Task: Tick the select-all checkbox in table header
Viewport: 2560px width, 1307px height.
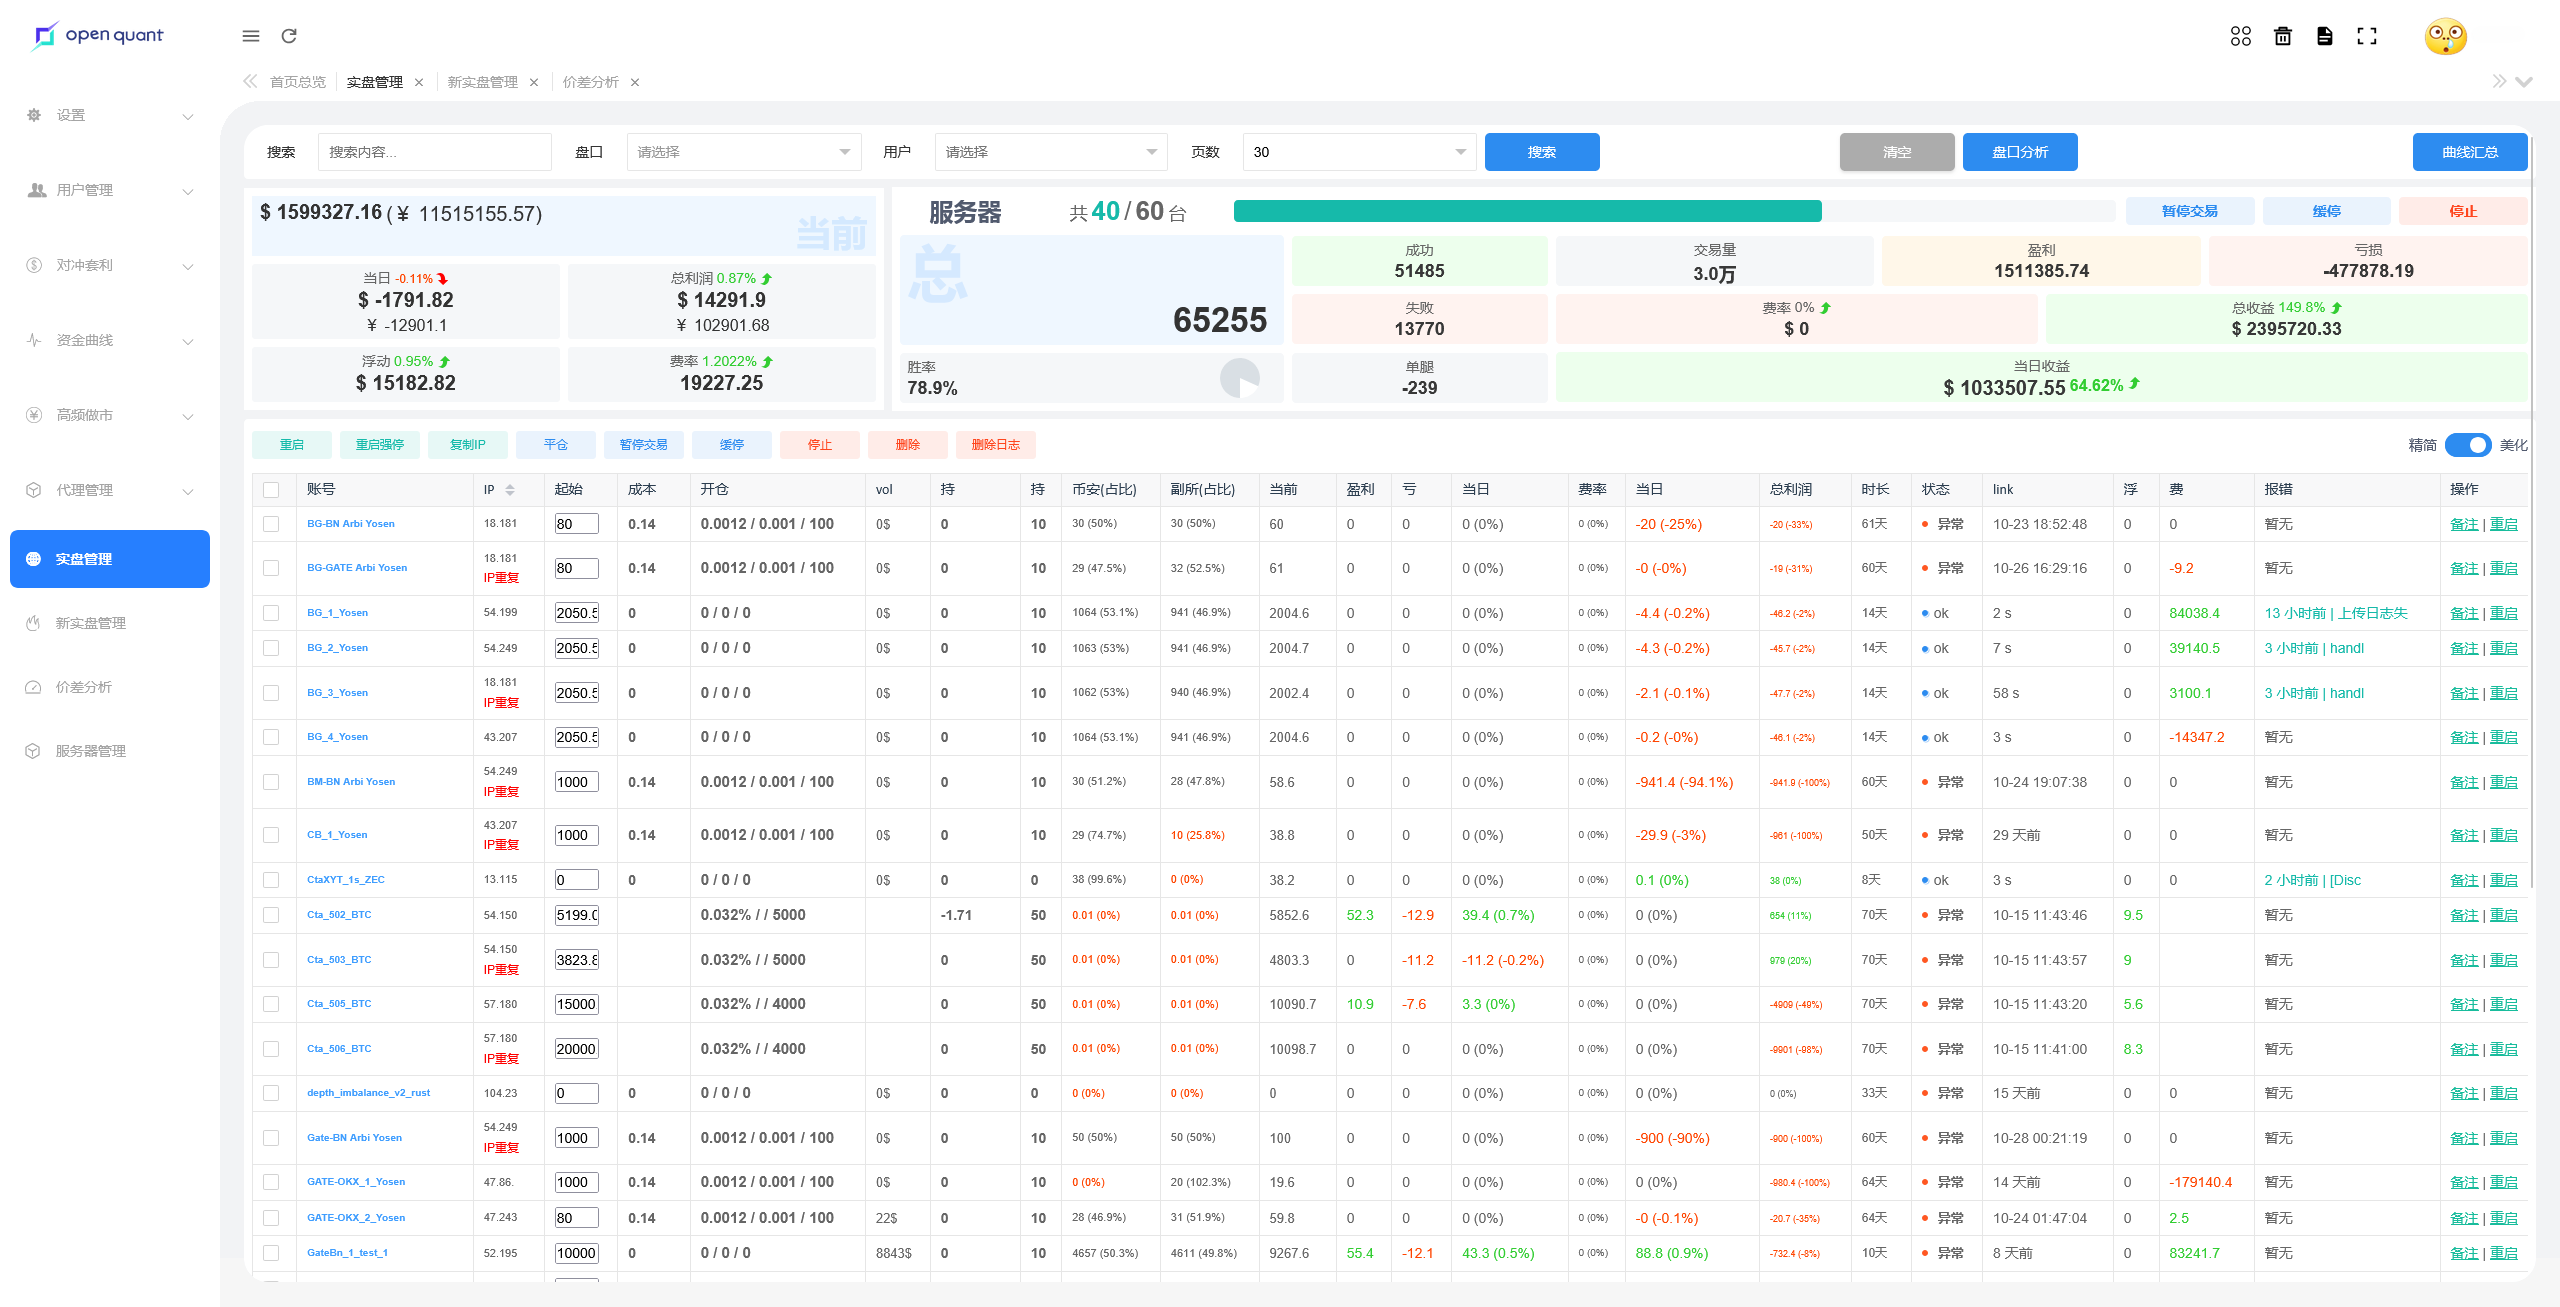Action: pyautogui.click(x=271, y=490)
